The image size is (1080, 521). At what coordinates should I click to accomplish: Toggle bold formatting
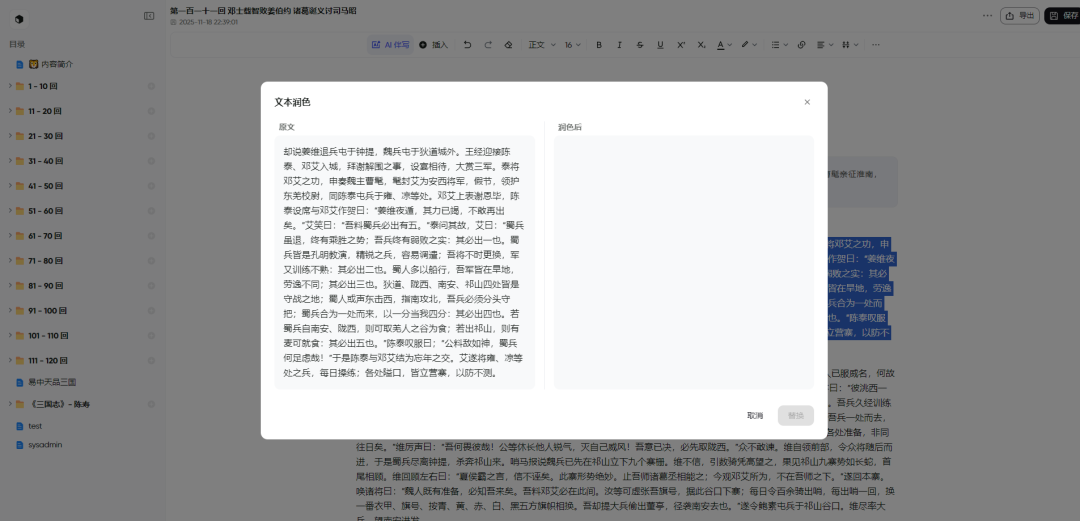pyautogui.click(x=599, y=45)
